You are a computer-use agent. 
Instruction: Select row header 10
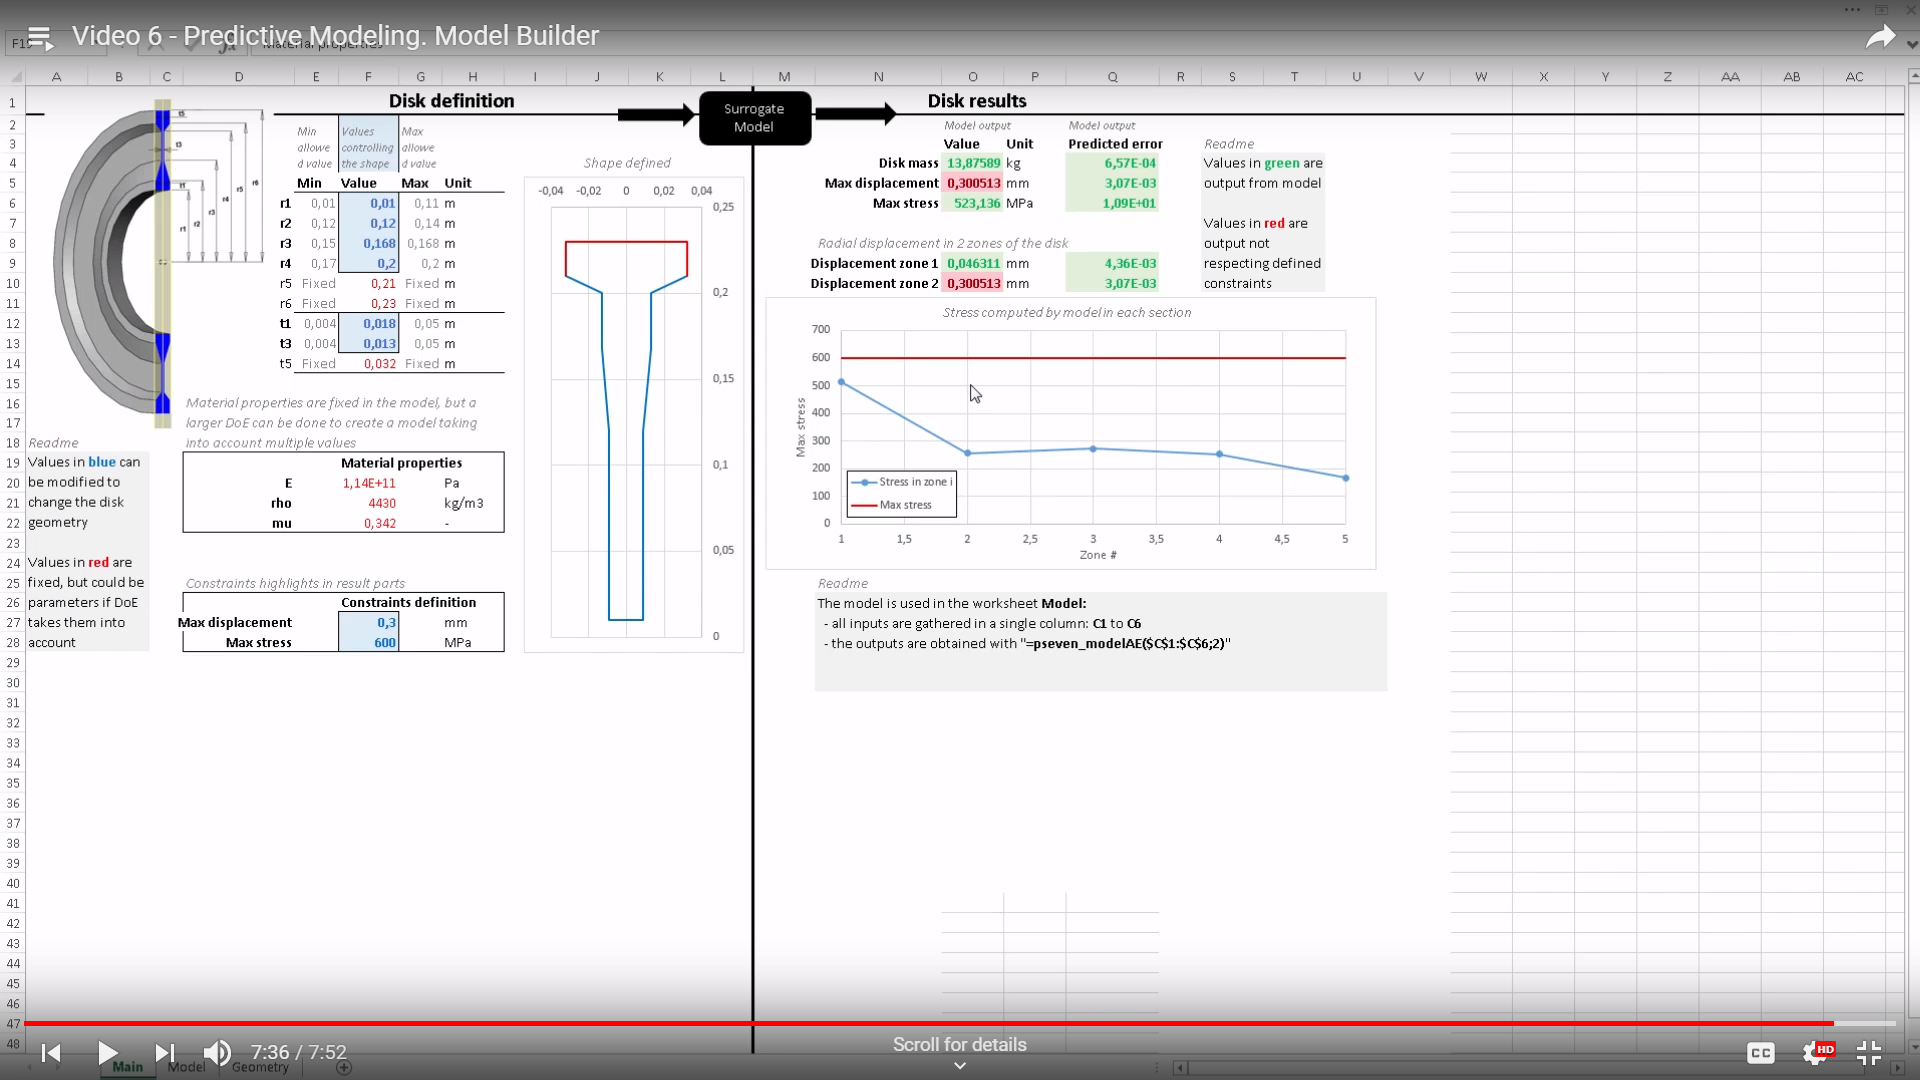13,283
